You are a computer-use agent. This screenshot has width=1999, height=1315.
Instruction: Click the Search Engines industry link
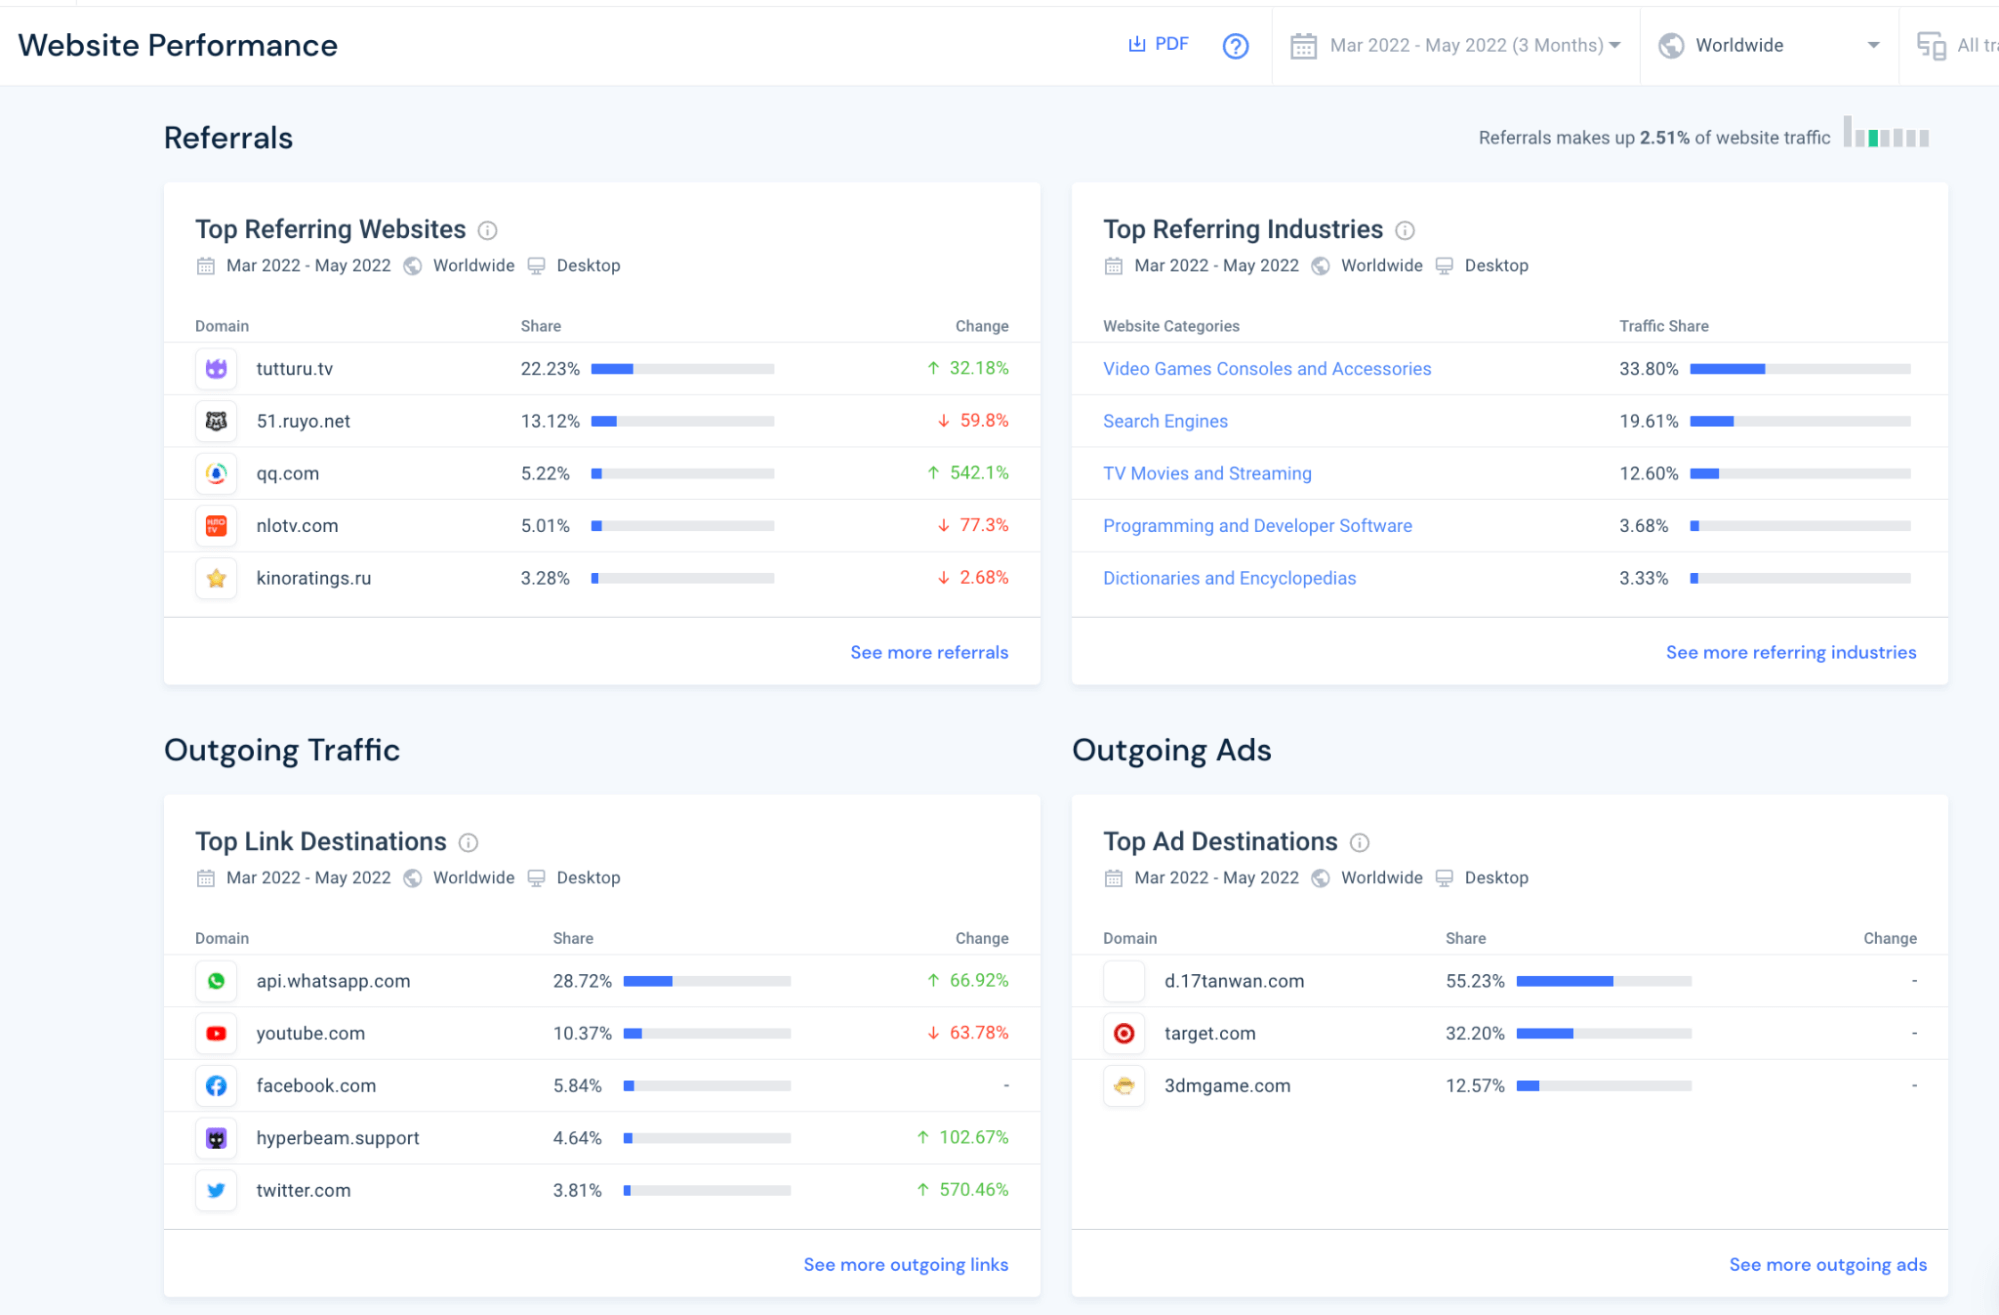point(1164,421)
